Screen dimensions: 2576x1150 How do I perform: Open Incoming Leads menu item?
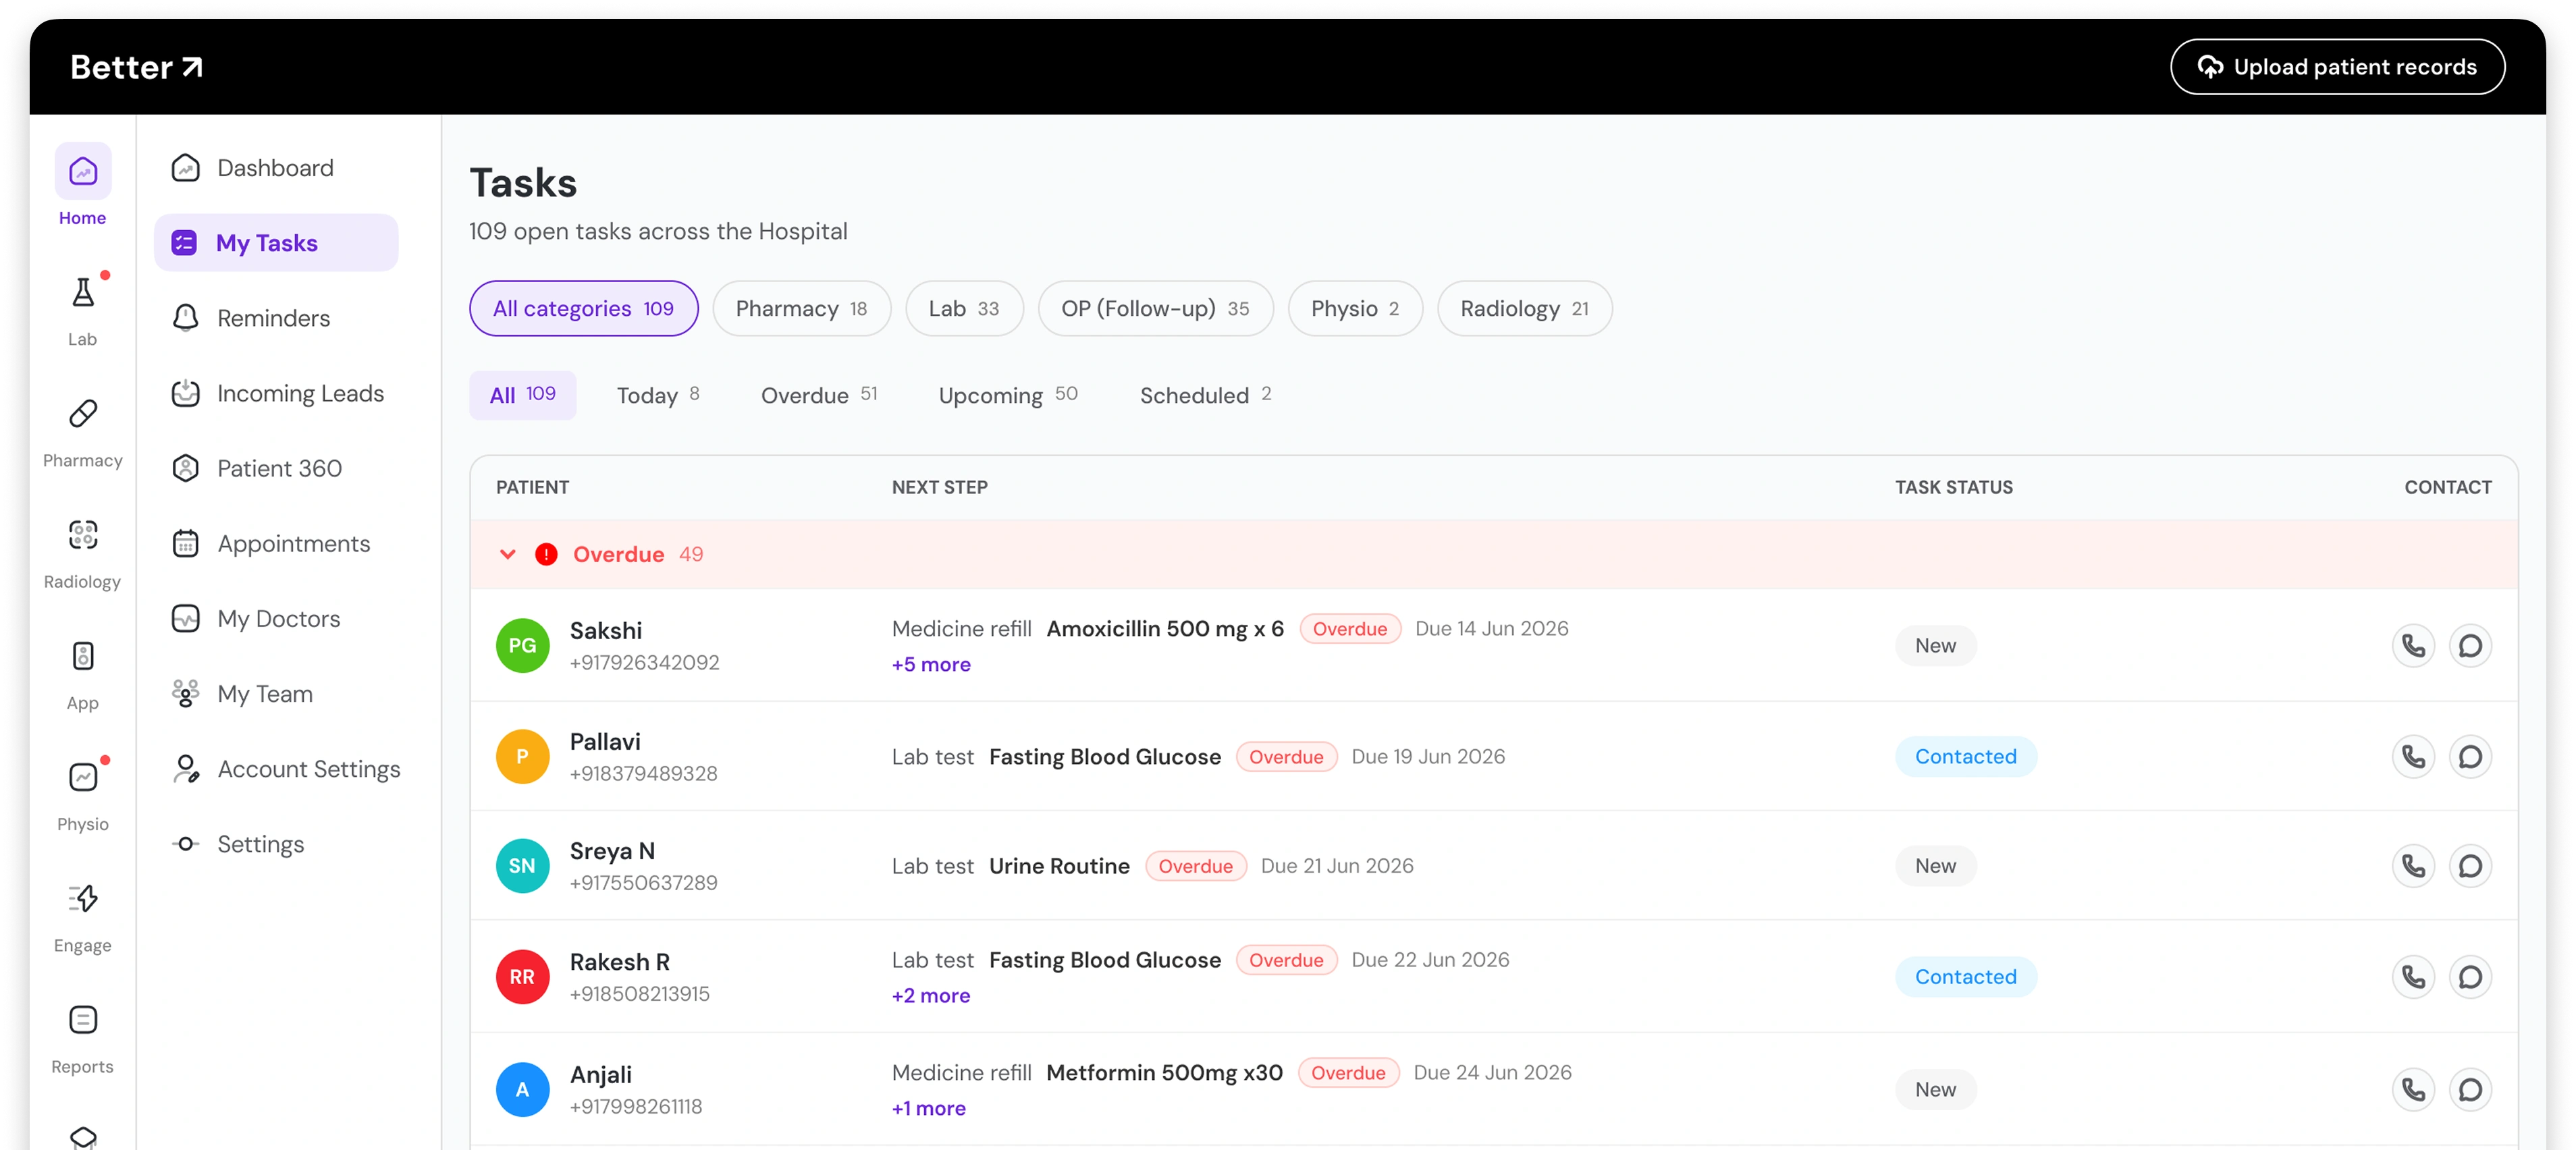coord(278,393)
